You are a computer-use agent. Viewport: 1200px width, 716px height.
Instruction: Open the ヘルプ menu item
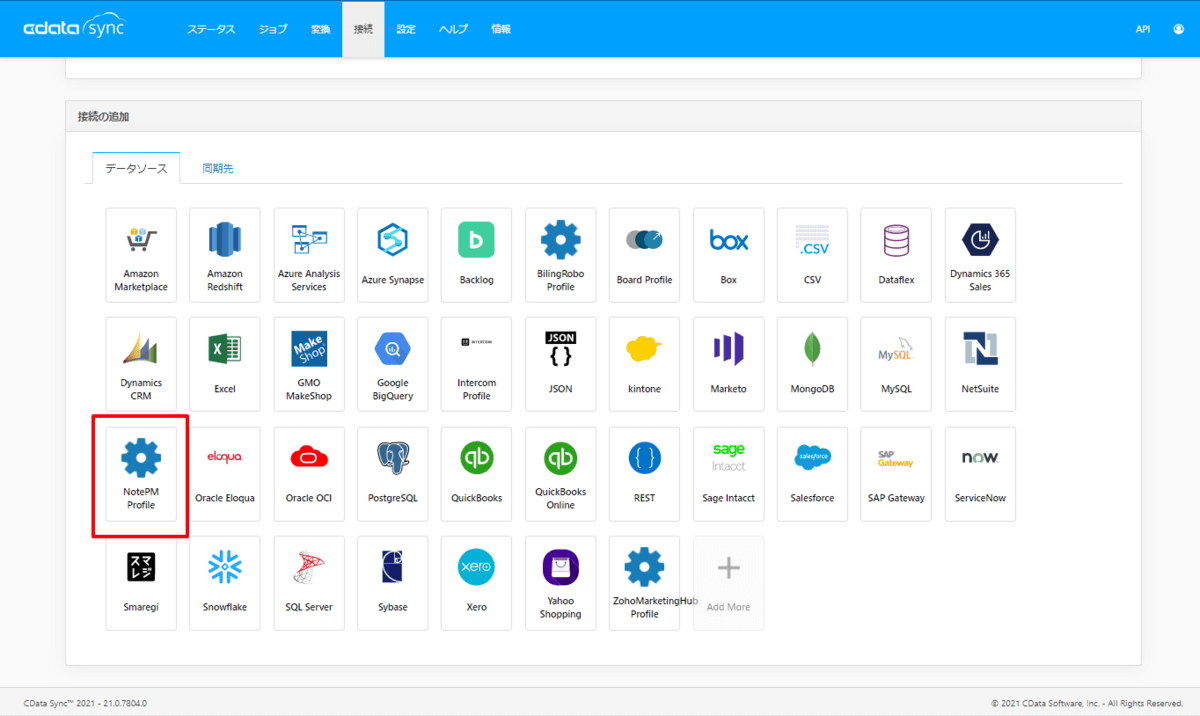pos(454,29)
